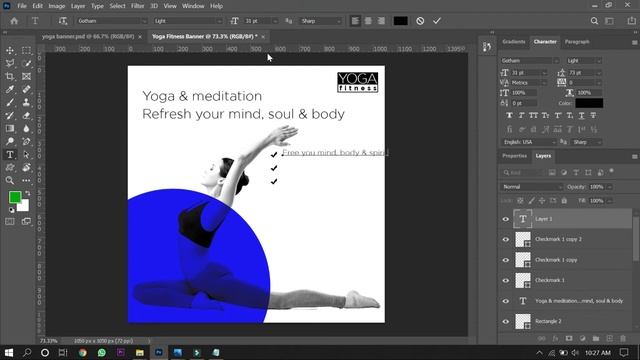The image size is (640, 360).
Task: Toggle visibility of Checkmark 1 layer
Action: tap(506, 280)
